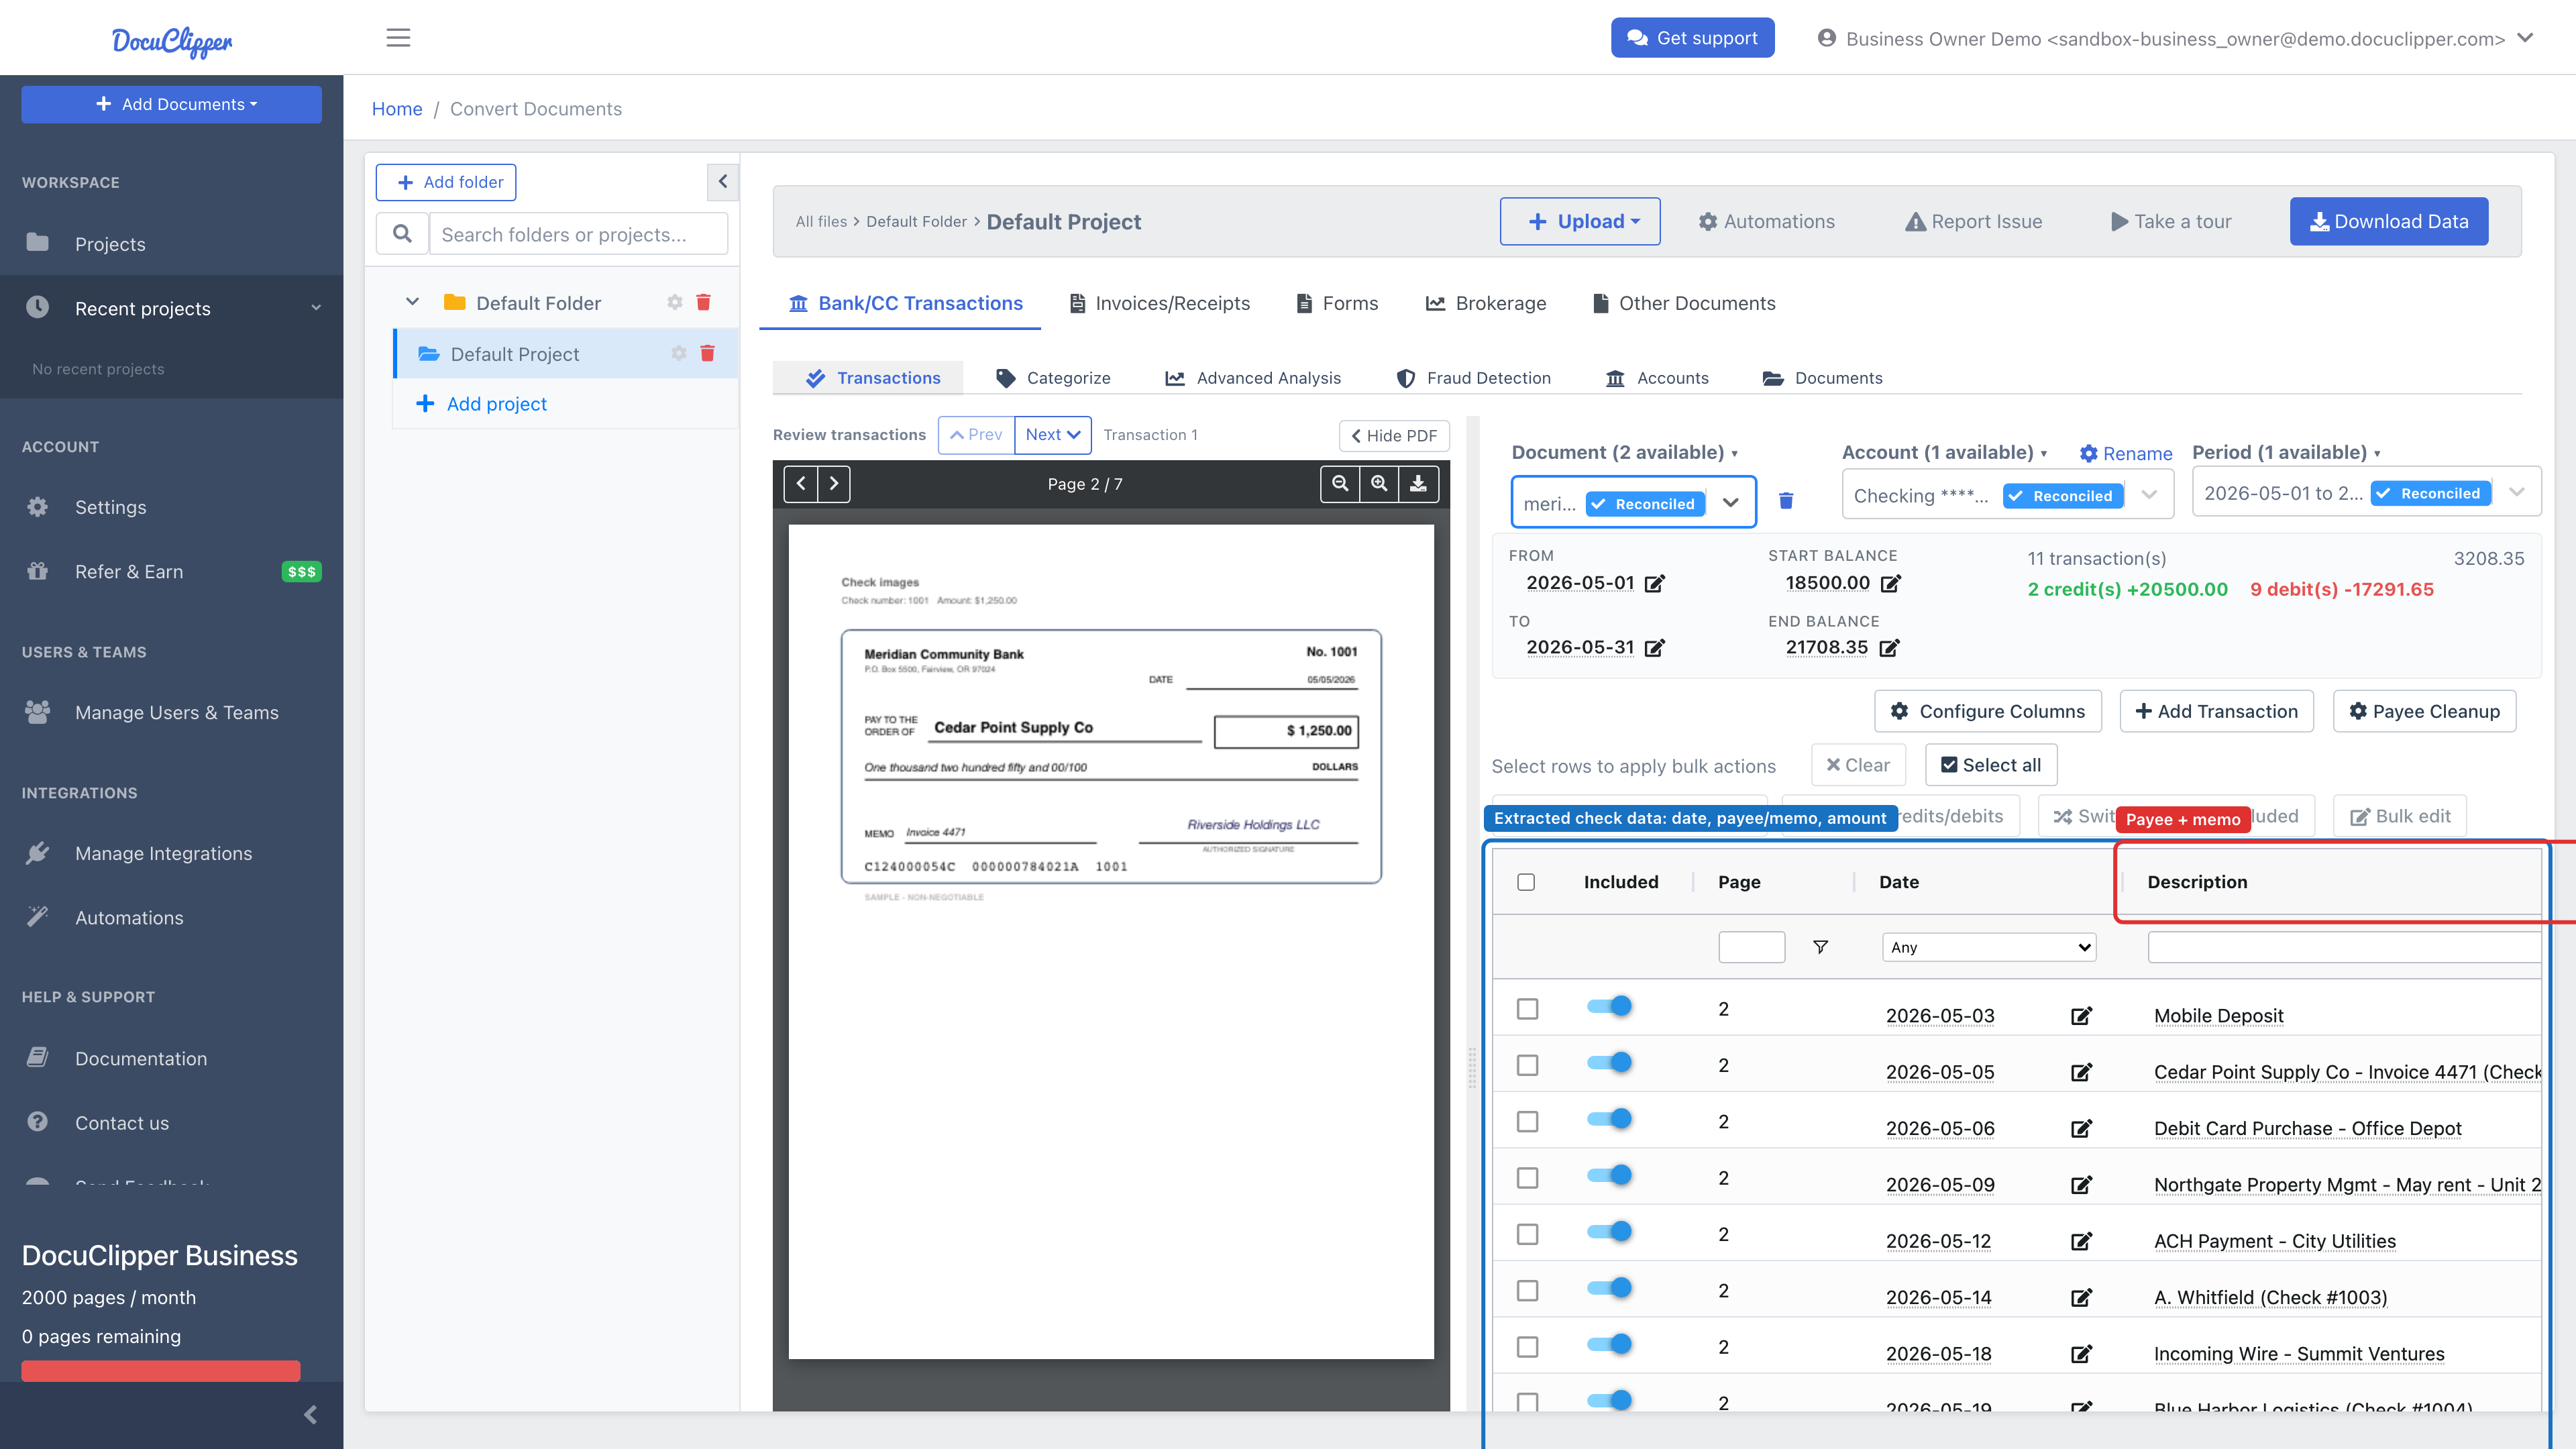
Task: Toggle the header select-all checkbox
Action: 1526,882
